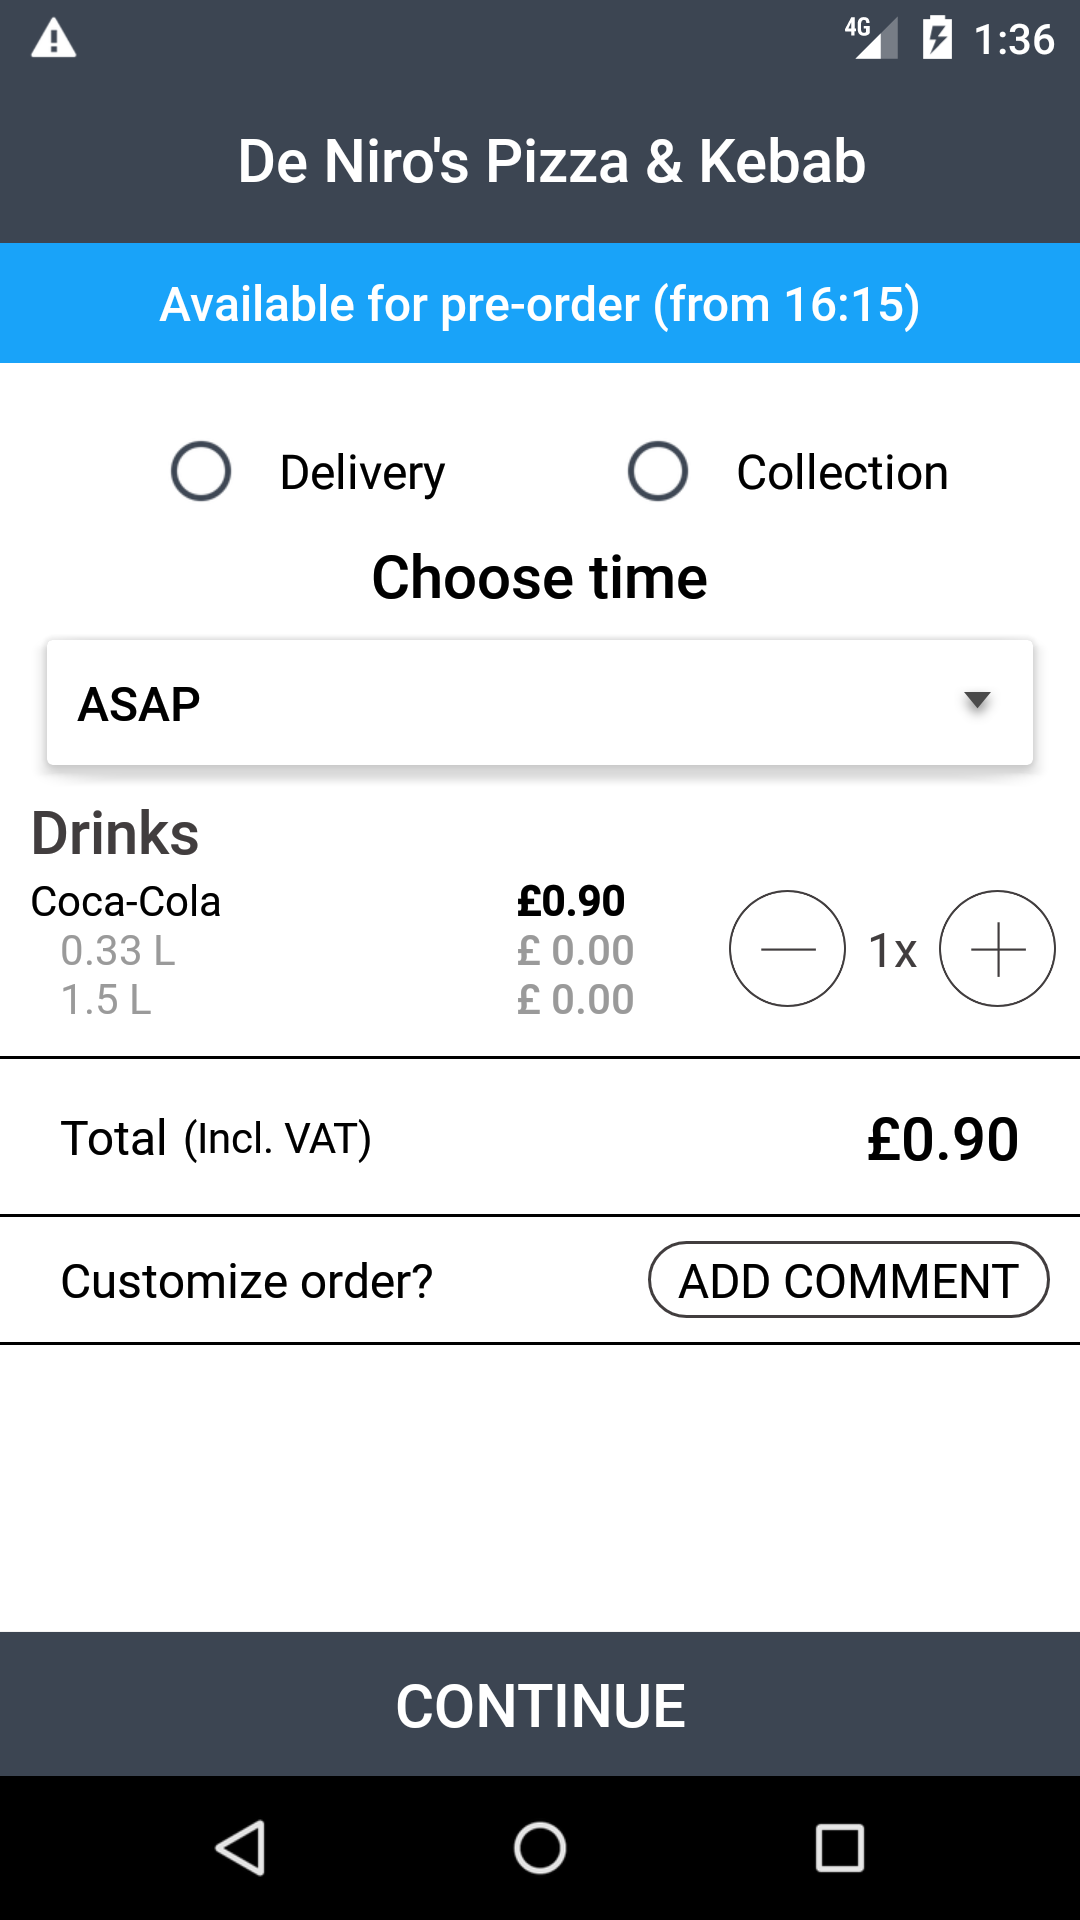Tap the minus quantity button for Coca-Cola

click(x=787, y=948)
